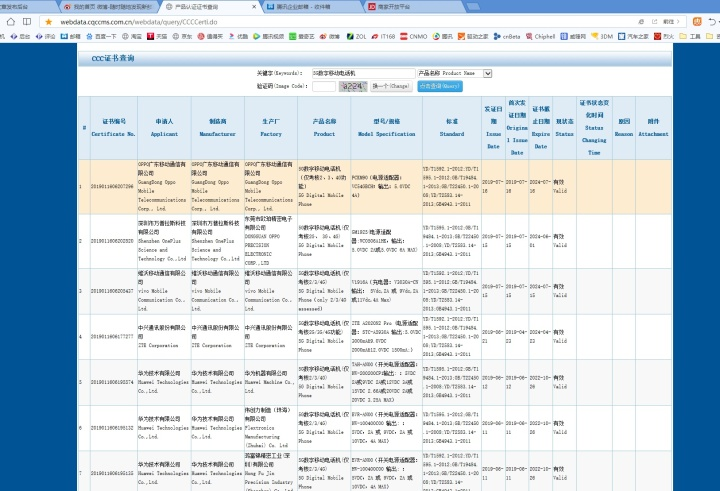
Task: Open the iQiyi (爱奇艺) bookmark
Action: 302,36
